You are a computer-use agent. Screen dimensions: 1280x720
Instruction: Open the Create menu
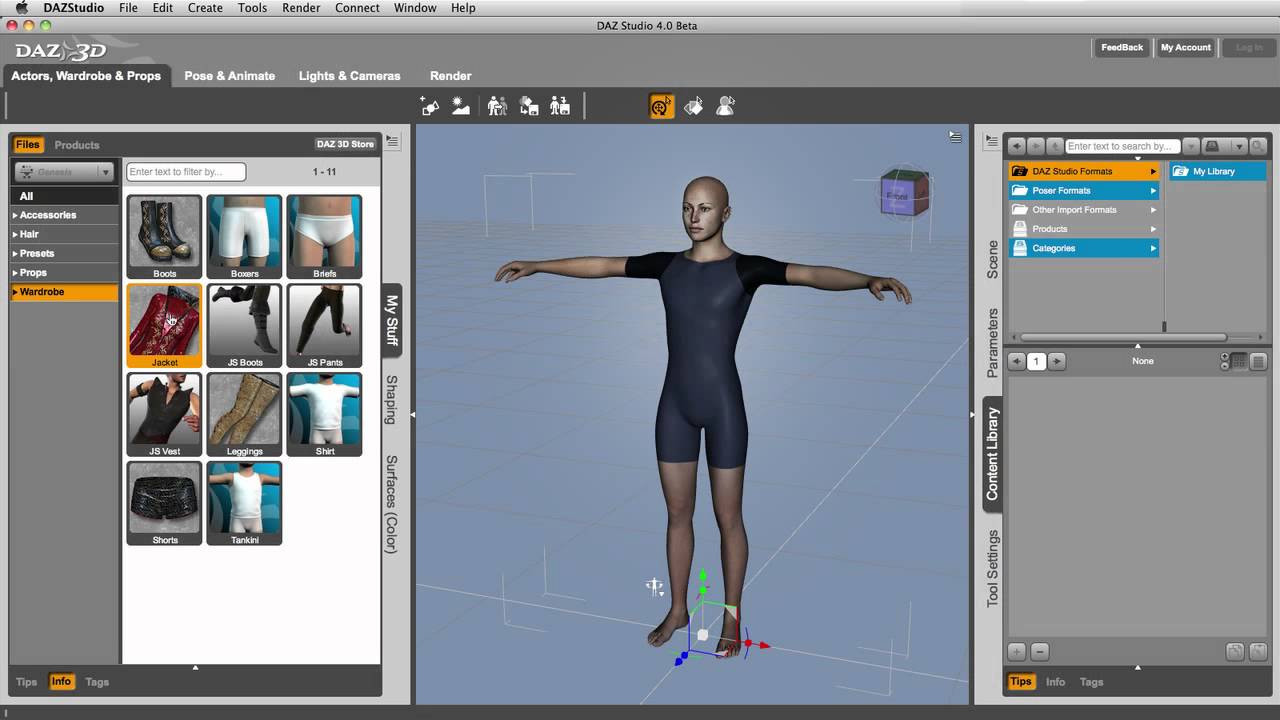(205, 8)
